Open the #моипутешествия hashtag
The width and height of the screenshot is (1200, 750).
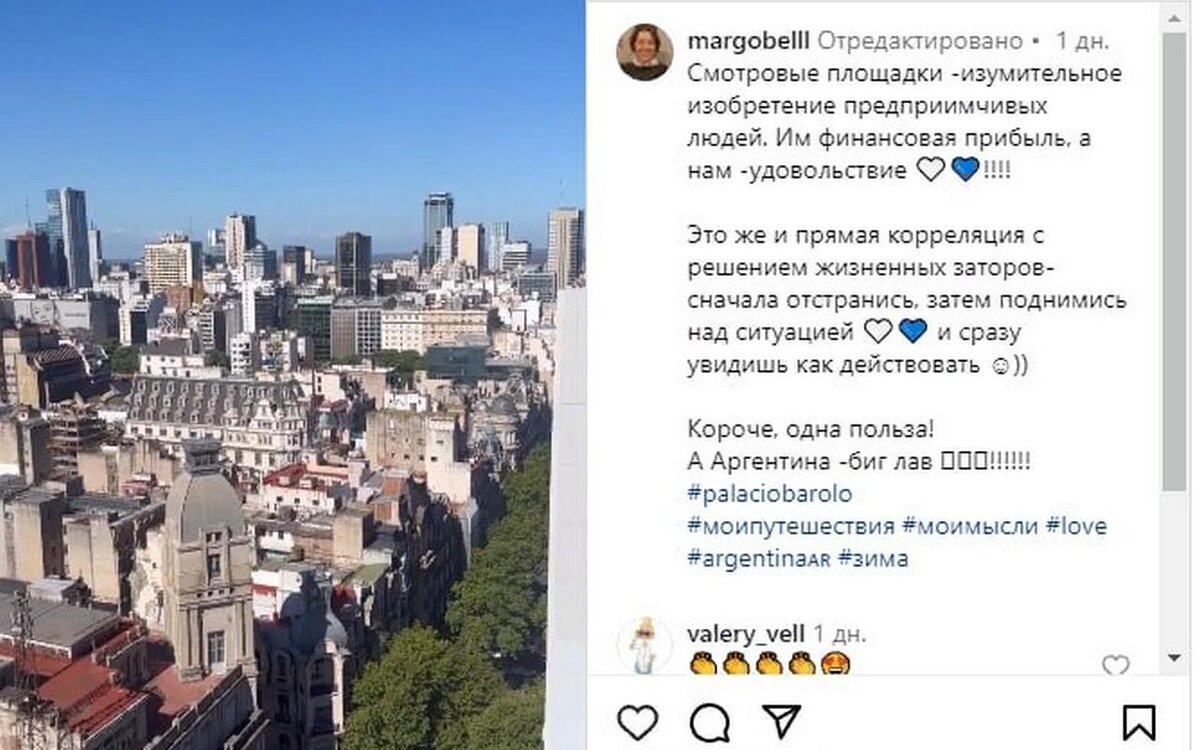tap(791, 526)
